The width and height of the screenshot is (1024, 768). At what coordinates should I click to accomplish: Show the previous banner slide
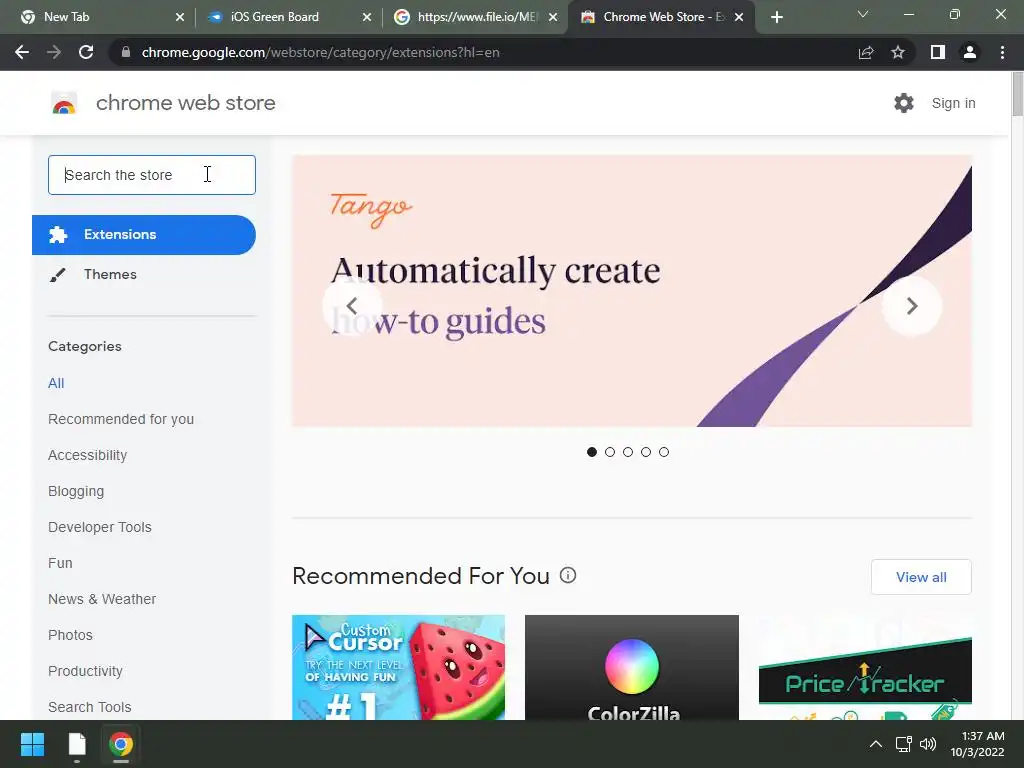coord(352,306)
